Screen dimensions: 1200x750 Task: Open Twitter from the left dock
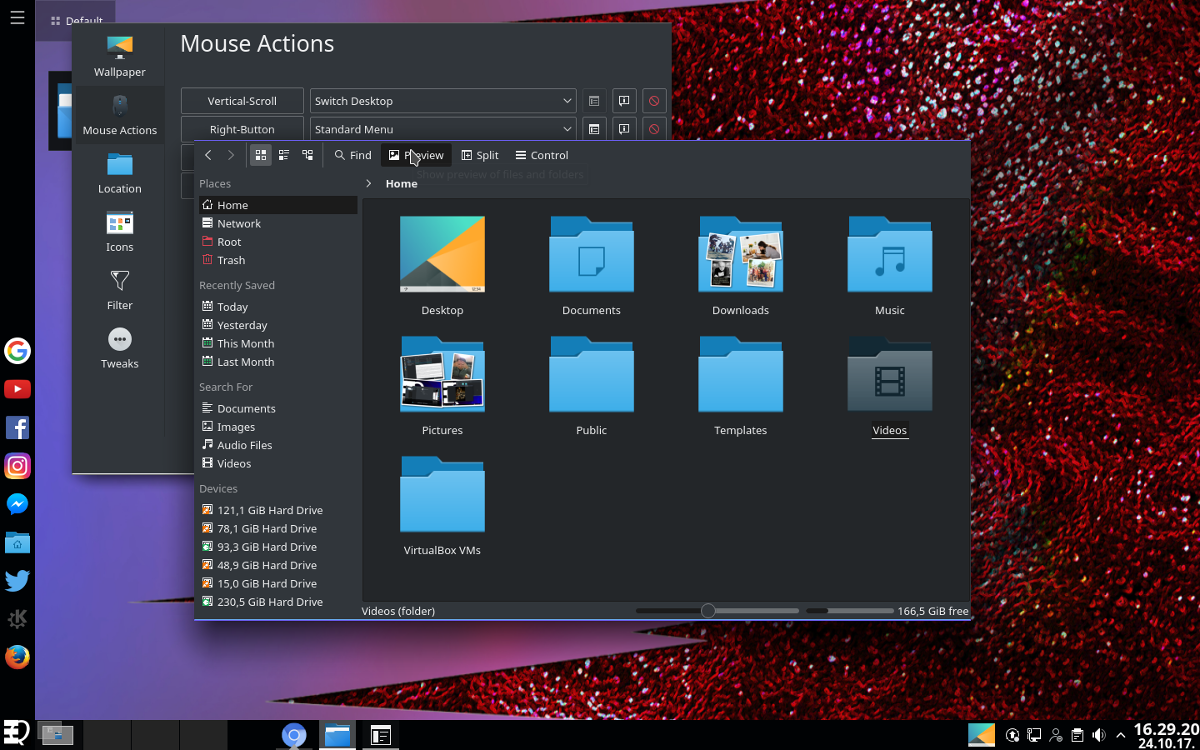(x=17, y=581)
